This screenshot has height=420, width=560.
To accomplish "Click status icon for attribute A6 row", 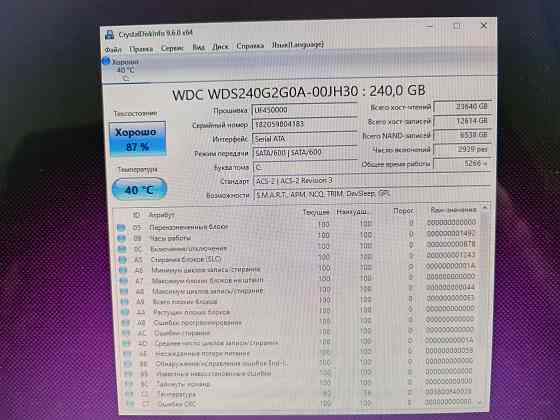I will tap(123, 270).
